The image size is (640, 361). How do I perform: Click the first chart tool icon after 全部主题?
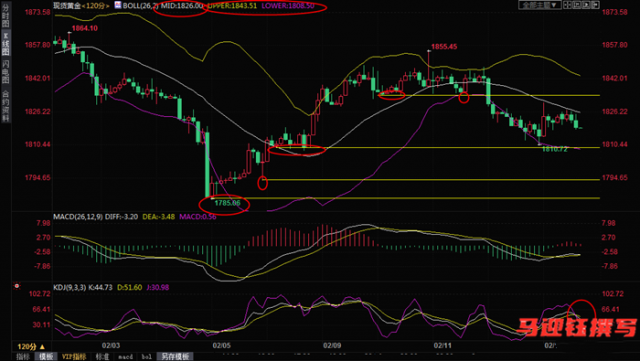tap(567, 5)
